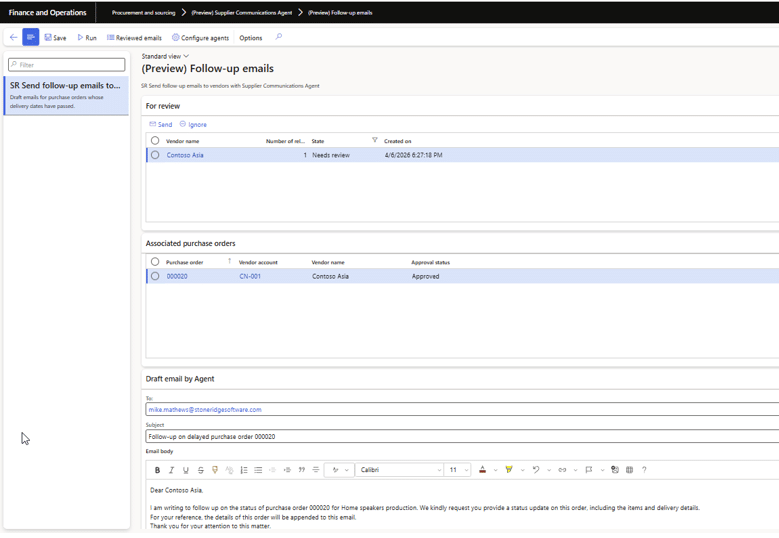Select all rows in For review grid
Screen dimensions: 779x538
155,141
